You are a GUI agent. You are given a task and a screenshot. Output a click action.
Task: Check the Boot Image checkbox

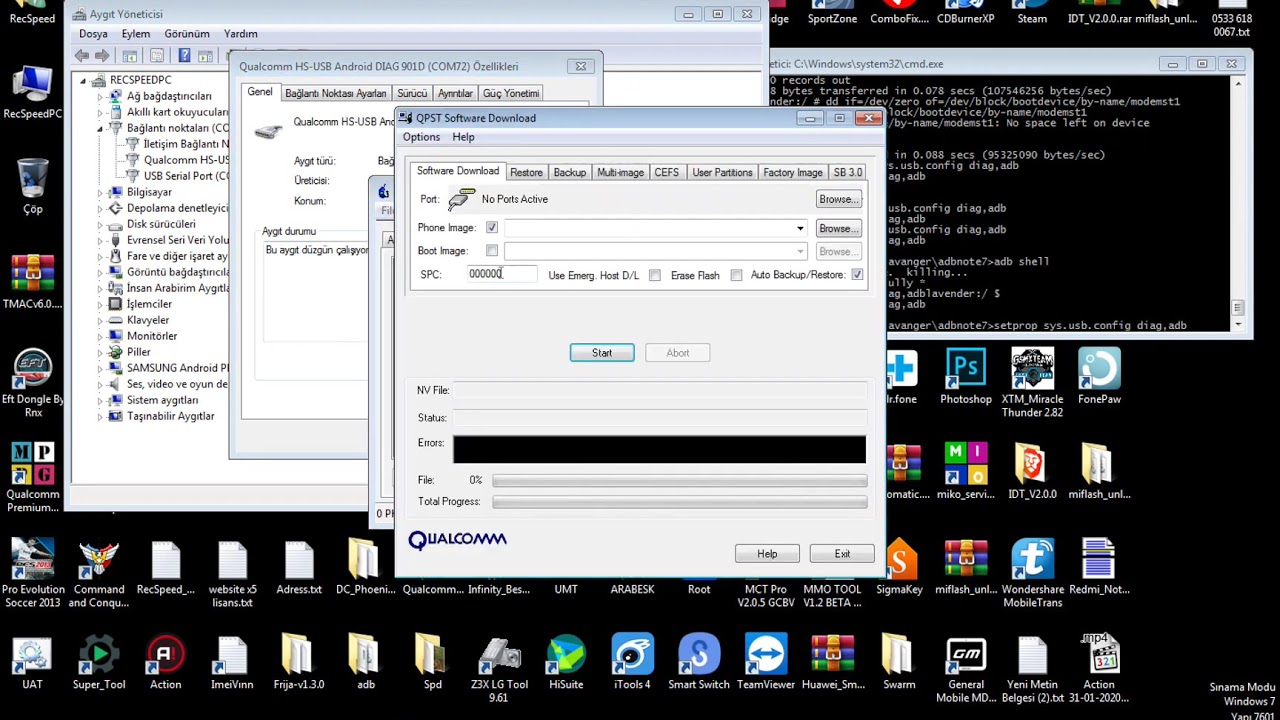[492, 251]
